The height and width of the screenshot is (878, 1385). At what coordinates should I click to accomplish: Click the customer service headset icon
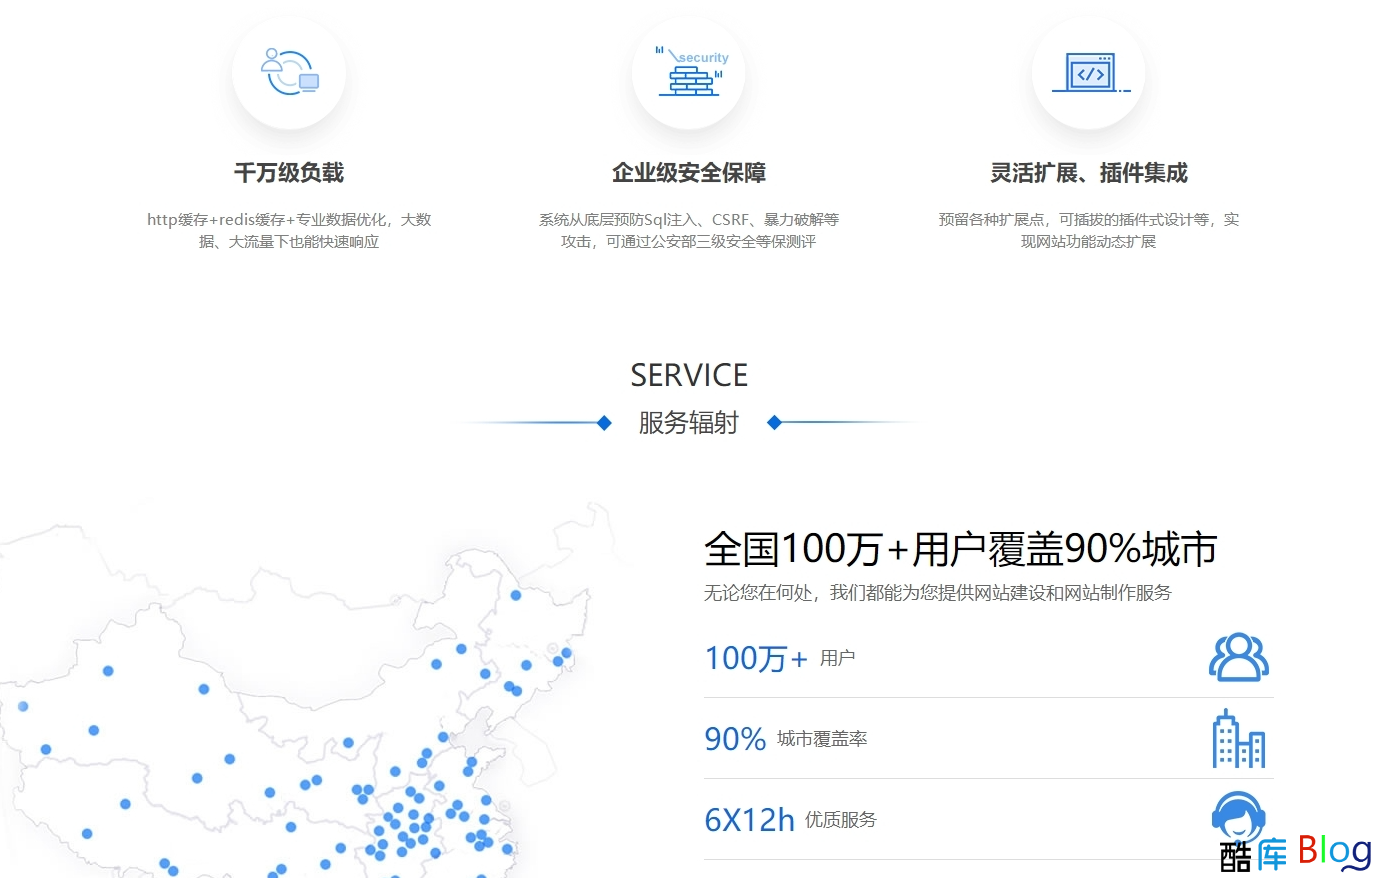(x=1237, y=815)
